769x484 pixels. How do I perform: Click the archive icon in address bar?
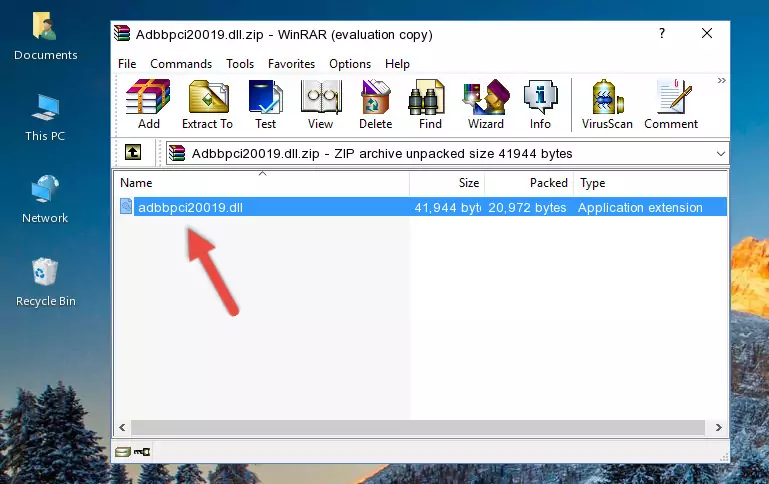click(x=177, y=153)
